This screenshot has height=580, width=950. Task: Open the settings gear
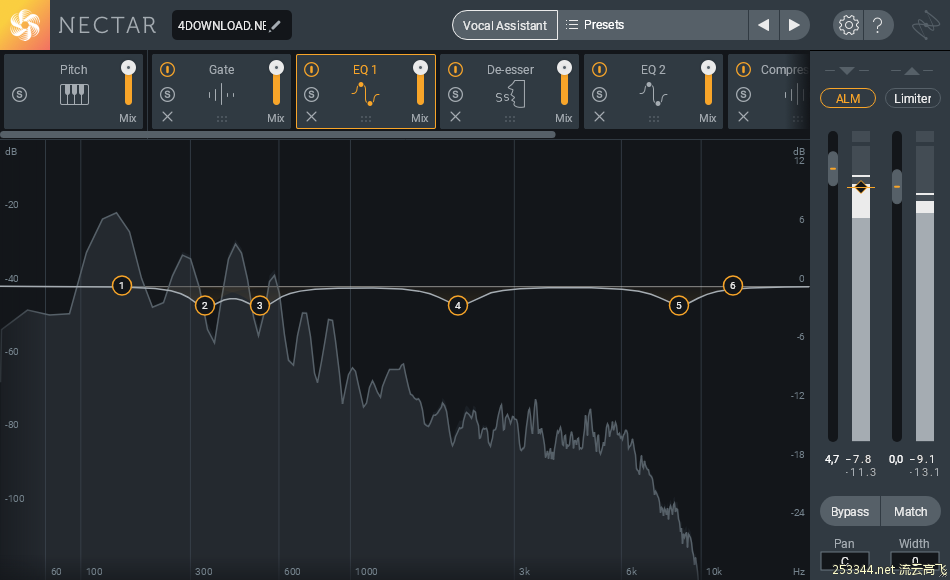click(848, 25)
